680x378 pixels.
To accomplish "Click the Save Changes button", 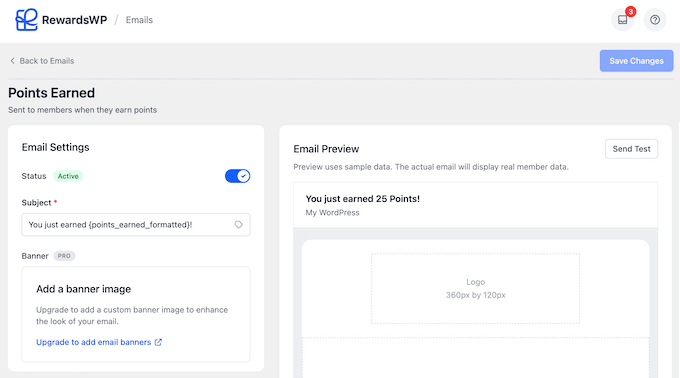I will pos(636,61).
